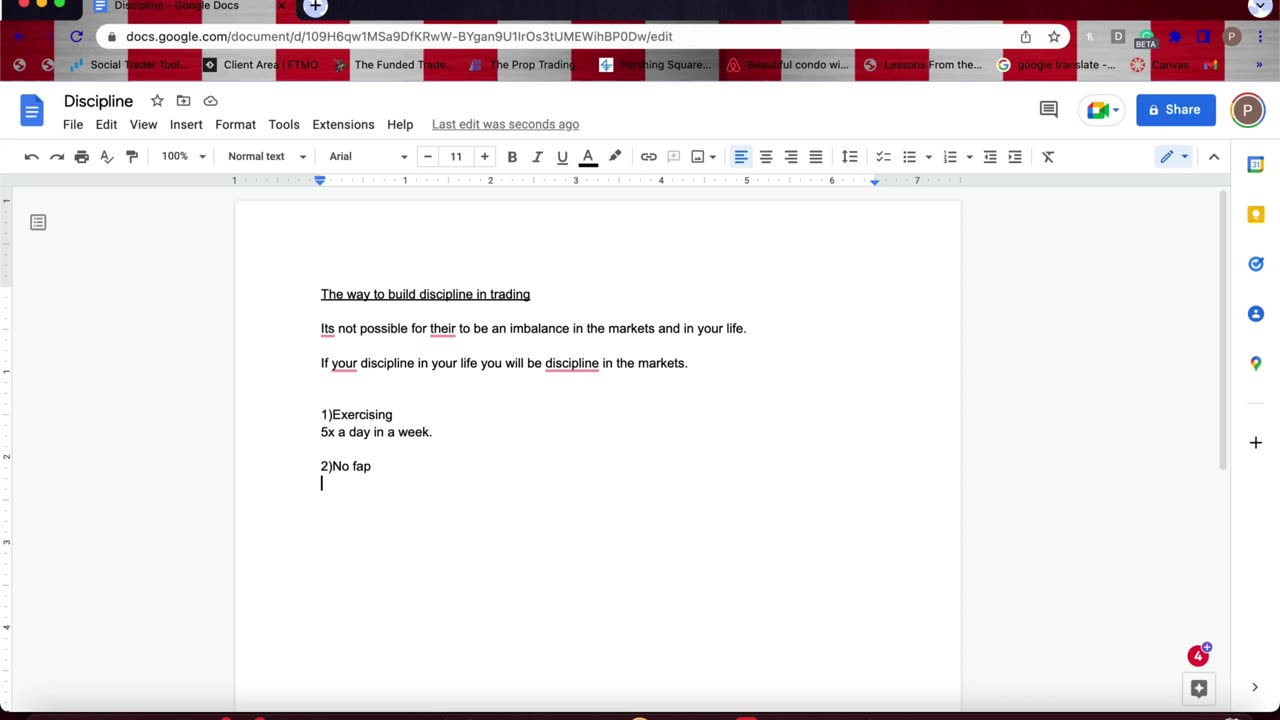This screenshot has width=1280, height=720.
Task: Hide the menus with the collapse chevron
Action: tap(1214, 157)
